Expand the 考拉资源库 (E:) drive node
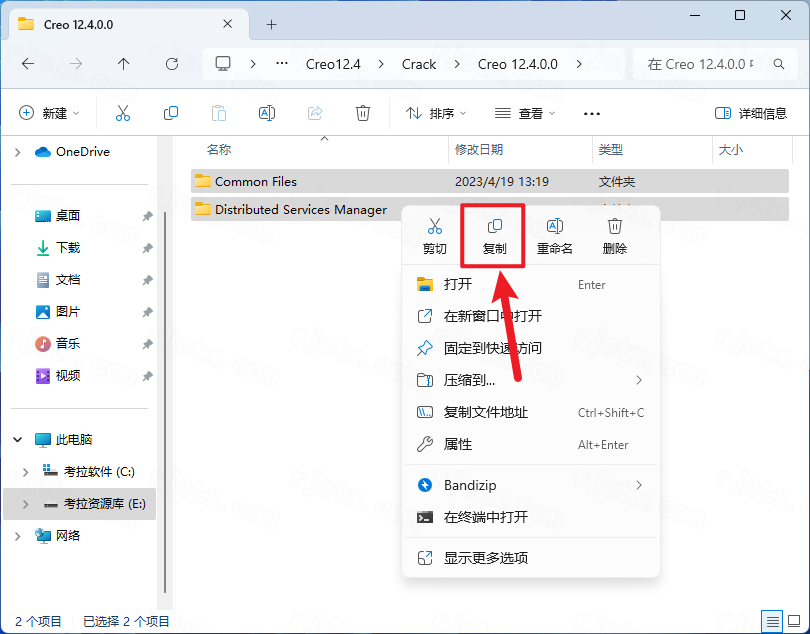The width and height of the screenshot is (810, 634). click(25, 504)
